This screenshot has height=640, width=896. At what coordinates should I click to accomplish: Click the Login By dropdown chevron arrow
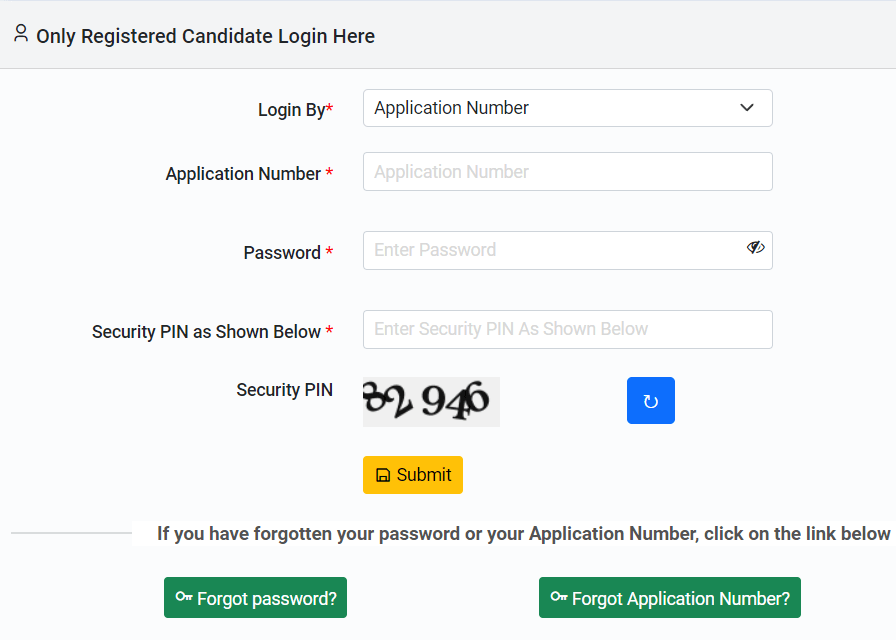click(747, 107)
